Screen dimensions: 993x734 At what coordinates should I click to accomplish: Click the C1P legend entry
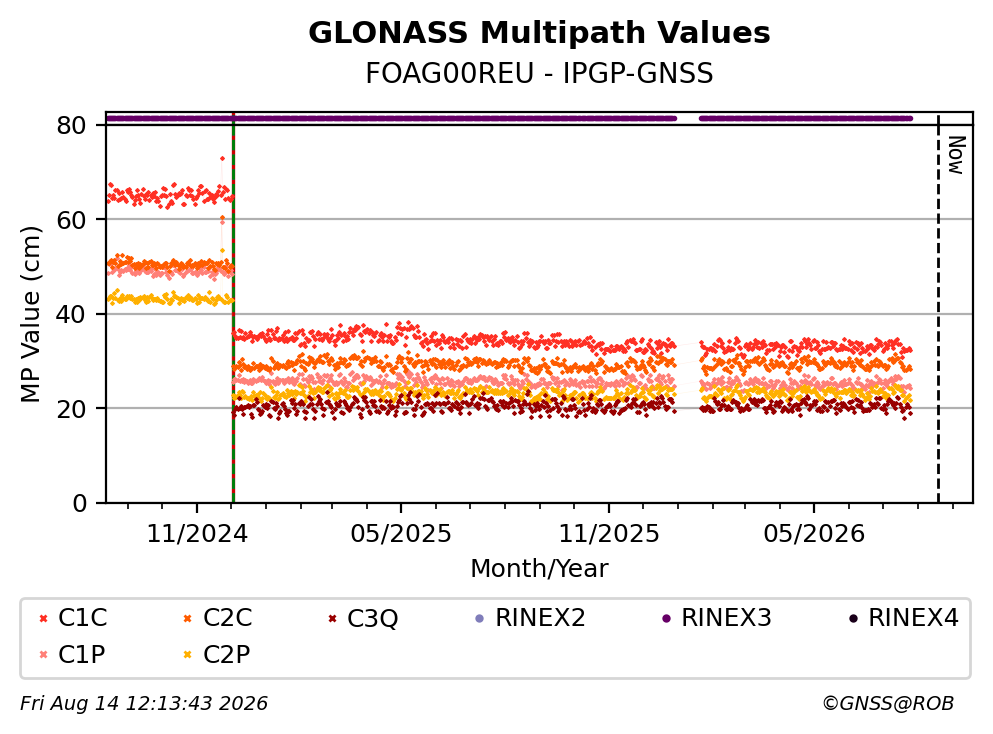click(x=72, y=654)
